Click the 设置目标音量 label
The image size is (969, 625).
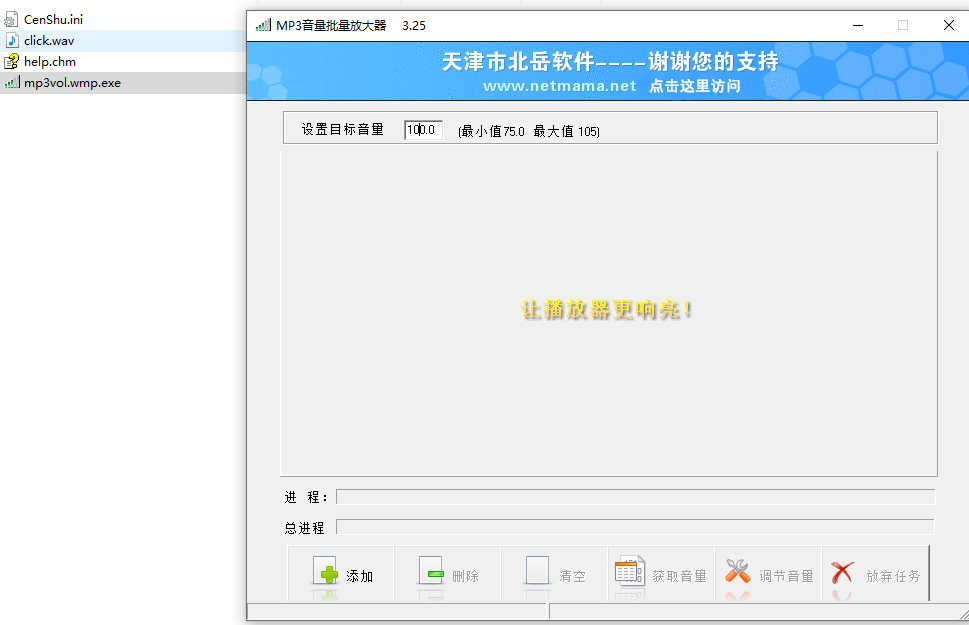[x=343, y=129]
